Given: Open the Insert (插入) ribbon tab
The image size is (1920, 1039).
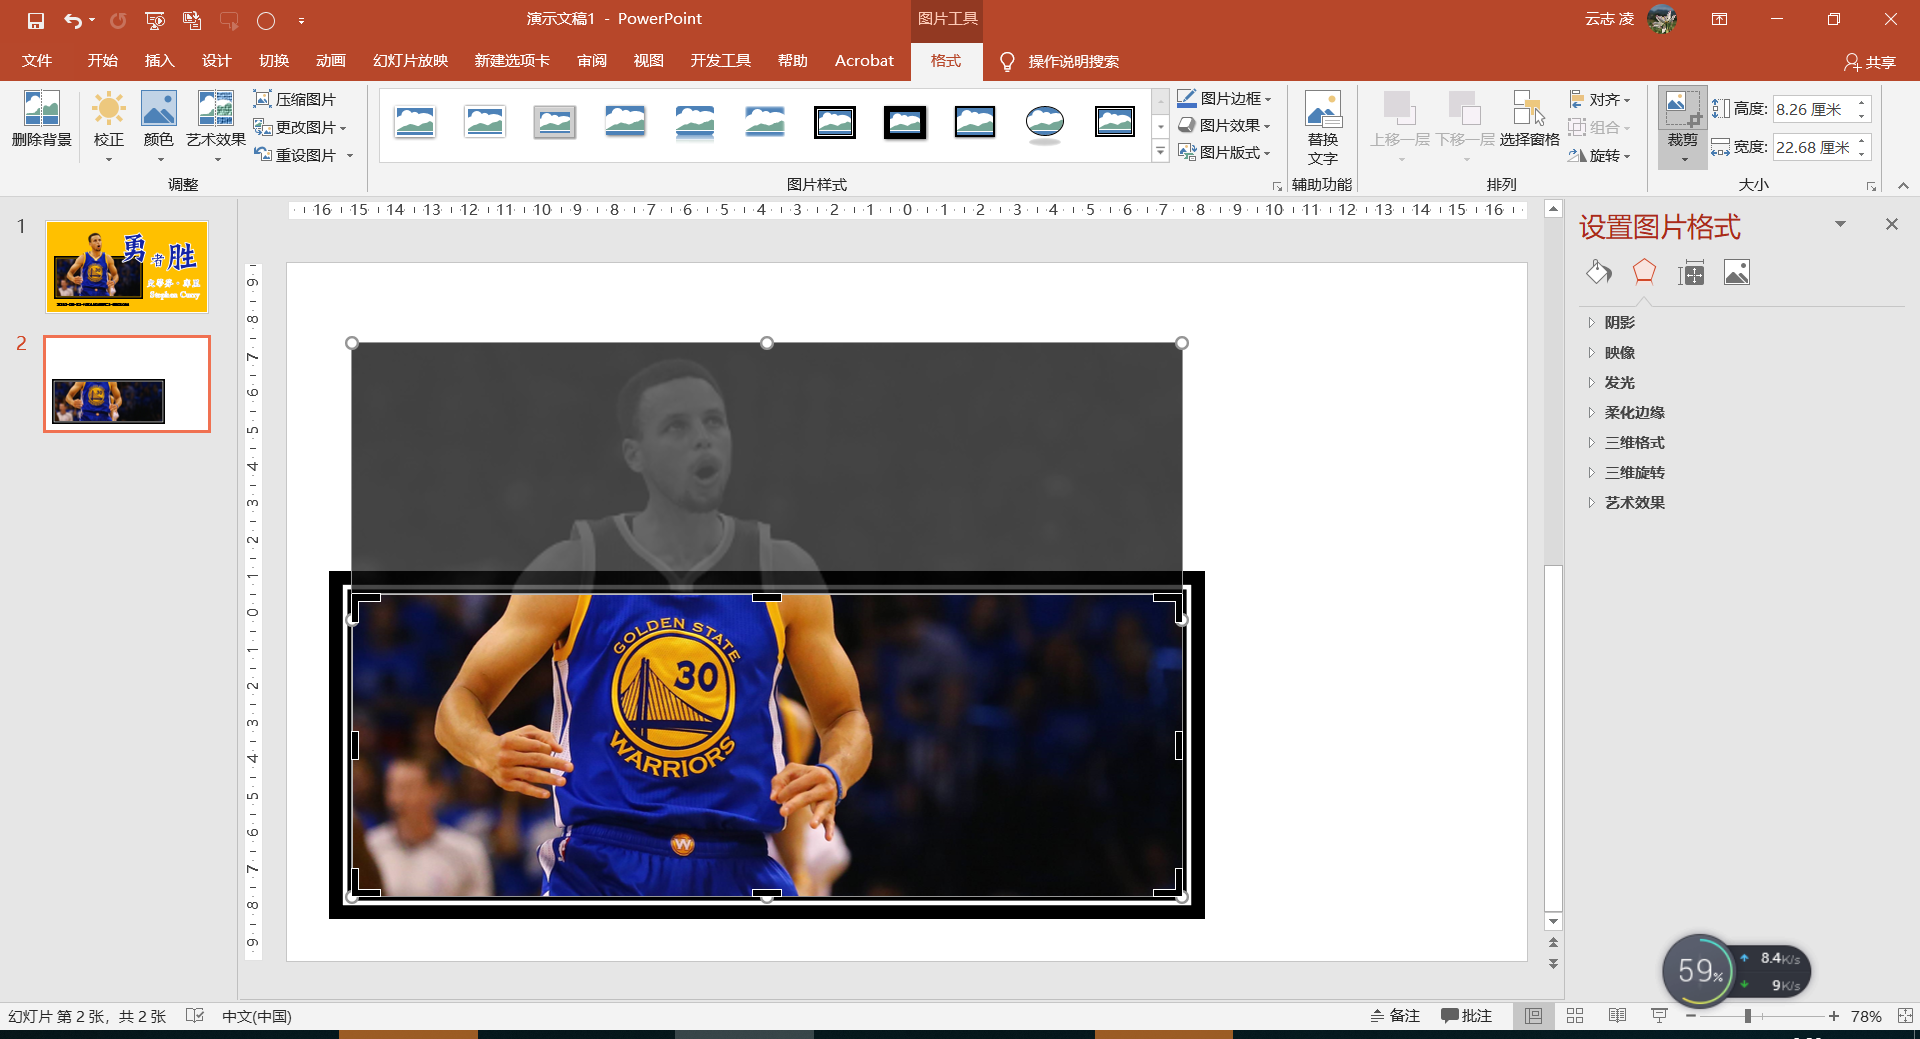Looking at the screenshot, I should click(x=159, y=61).
